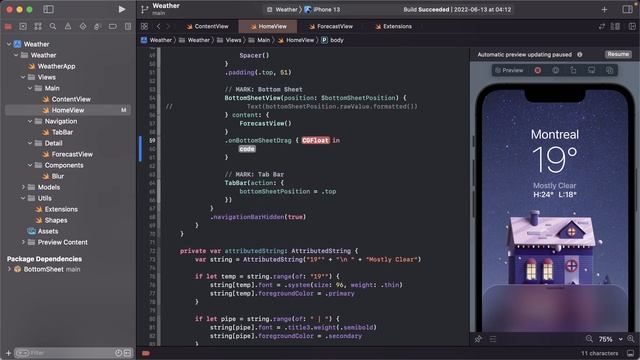Pin the preview with pin icon
The width and height of the screenshot is (640, 360).
point(478,339)
